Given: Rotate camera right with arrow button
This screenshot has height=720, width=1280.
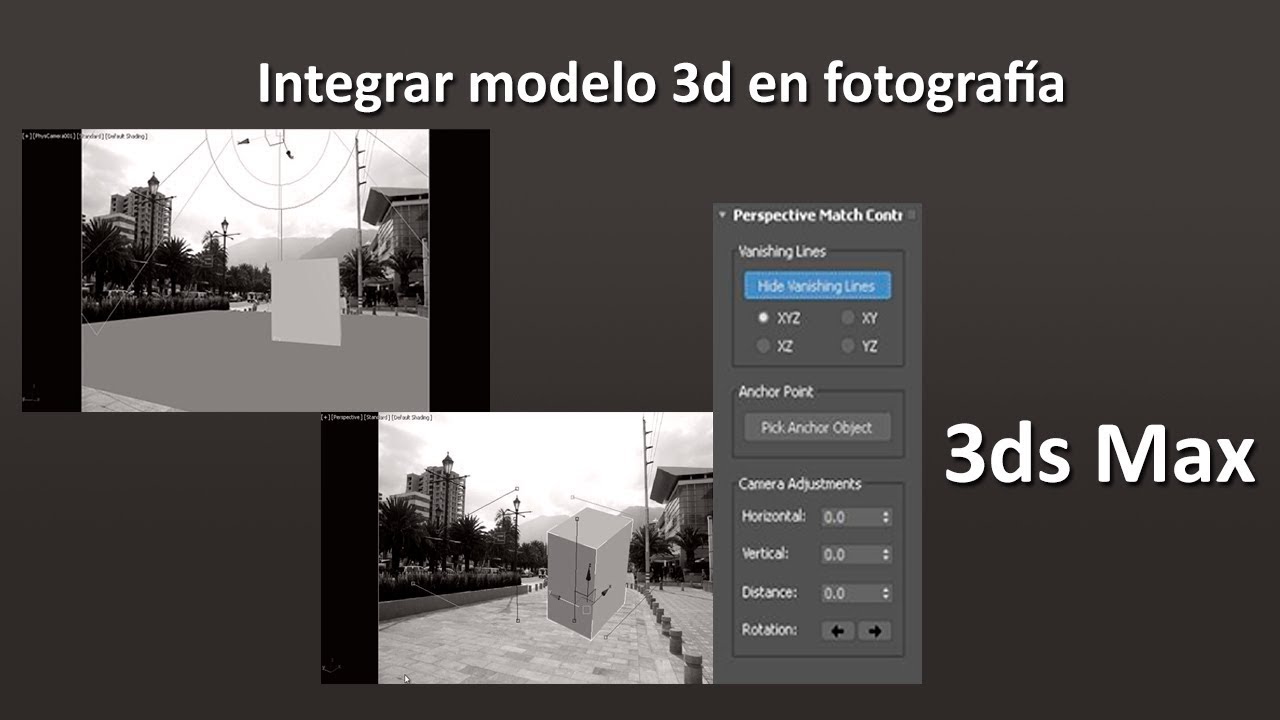Looking at the screenshot, I should pos(875,631).
